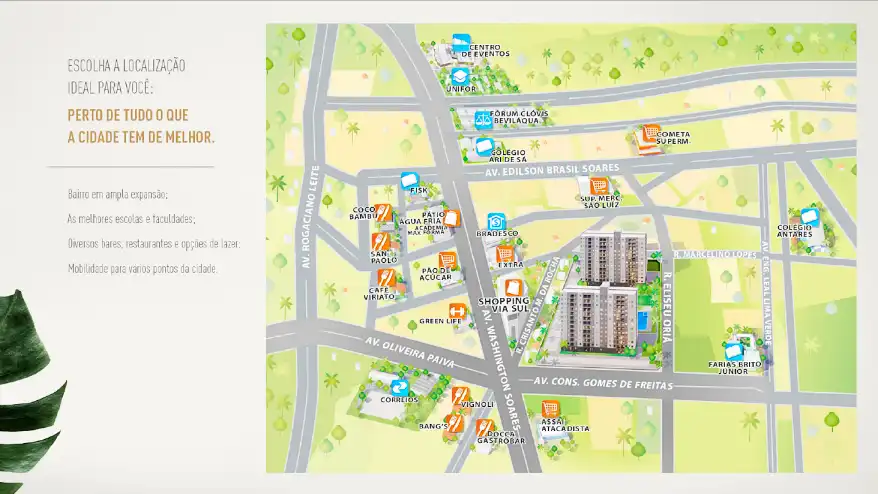Click the heading 'Escolha a localização ideal para você'

tap(127, 77)
